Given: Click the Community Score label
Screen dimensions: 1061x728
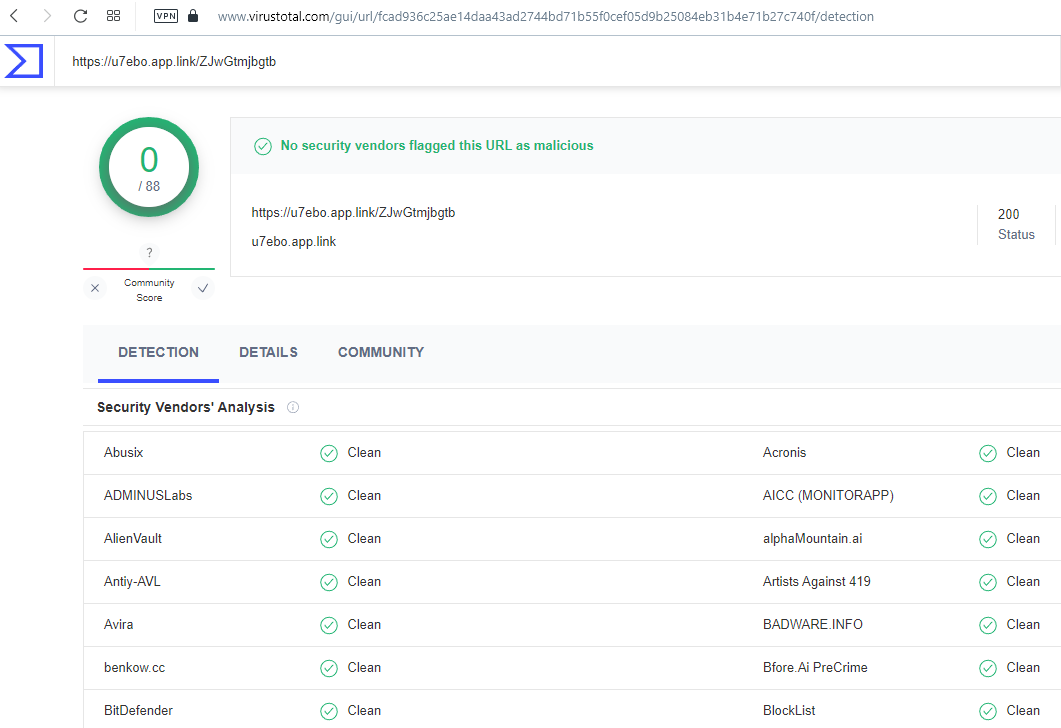Looking at the screenshot, I should 149,290.
